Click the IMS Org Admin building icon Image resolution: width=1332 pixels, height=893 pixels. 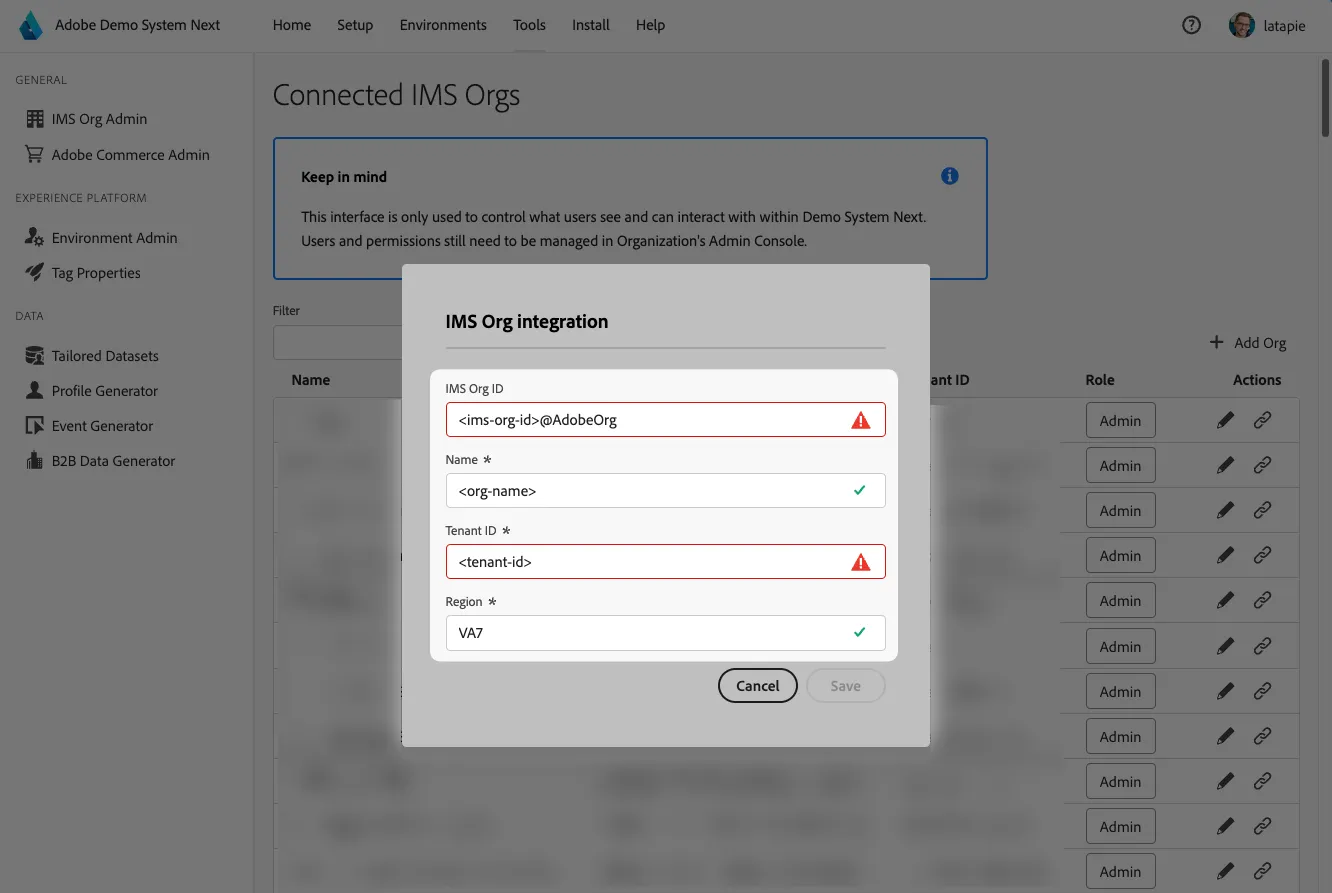pyautogui.click(x=35, y=119)
